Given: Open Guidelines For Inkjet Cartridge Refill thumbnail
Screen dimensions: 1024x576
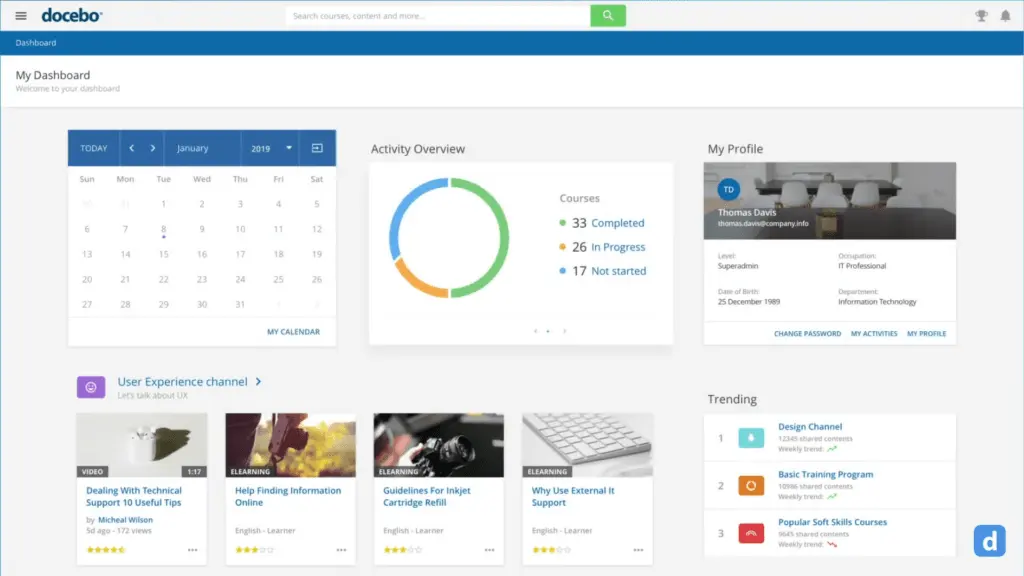Looking at the screenshot, I should (x=439, y=445).
